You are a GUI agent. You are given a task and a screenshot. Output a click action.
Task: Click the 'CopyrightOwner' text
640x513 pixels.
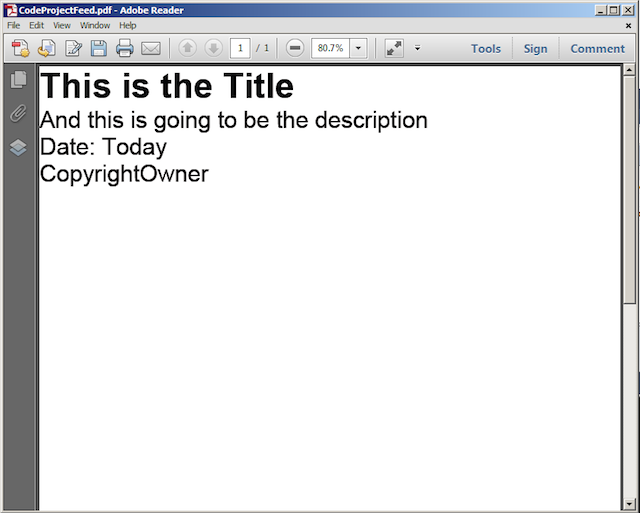click(x=124, y=174)
